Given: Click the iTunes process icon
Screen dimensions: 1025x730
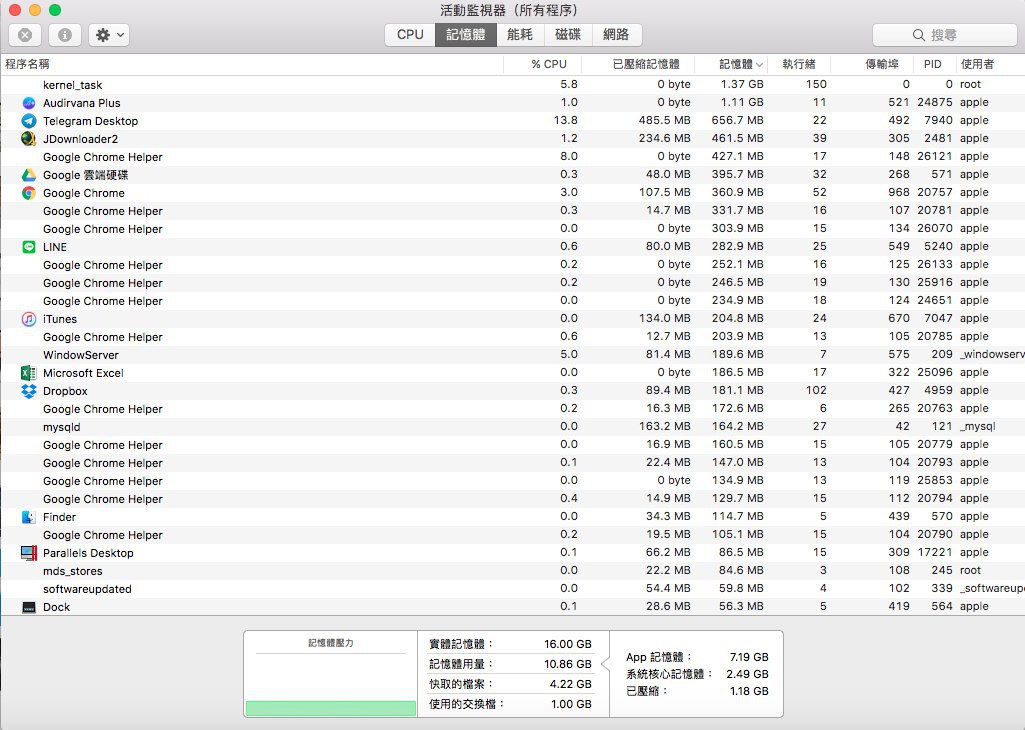Looking at the screenshot, I should click(29, 319).
